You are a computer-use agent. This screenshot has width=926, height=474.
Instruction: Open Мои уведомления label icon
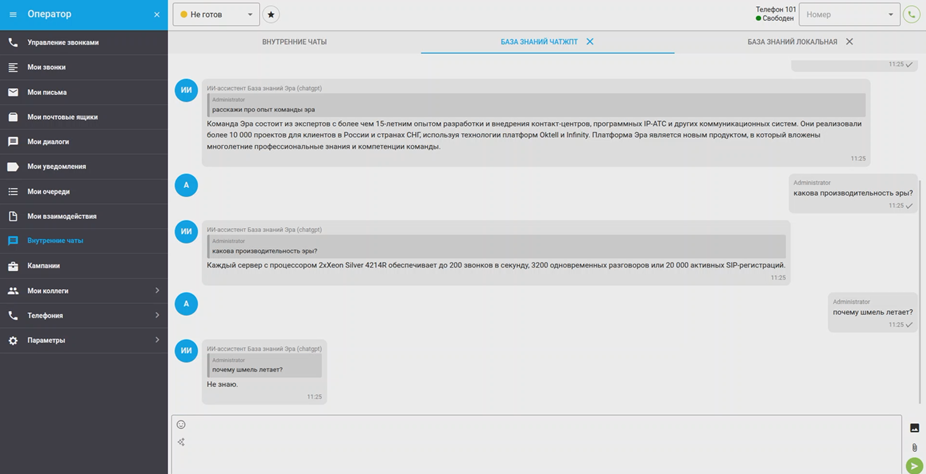click(x=13, y=166)
